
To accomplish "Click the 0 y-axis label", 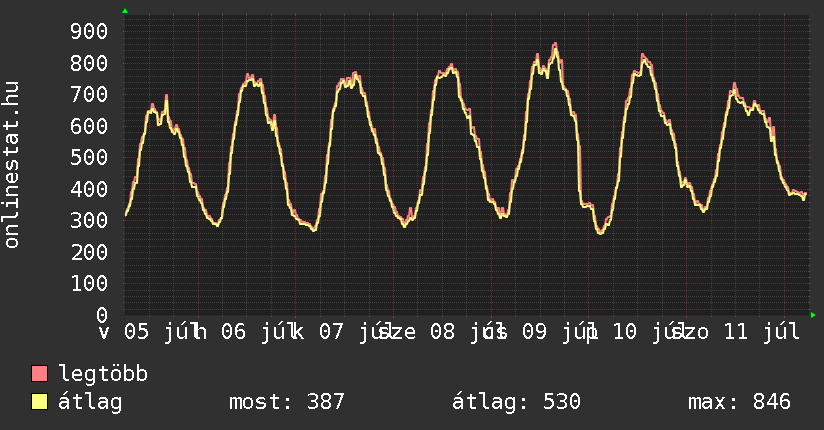I will pyautogui.click(x=102, y=315).
